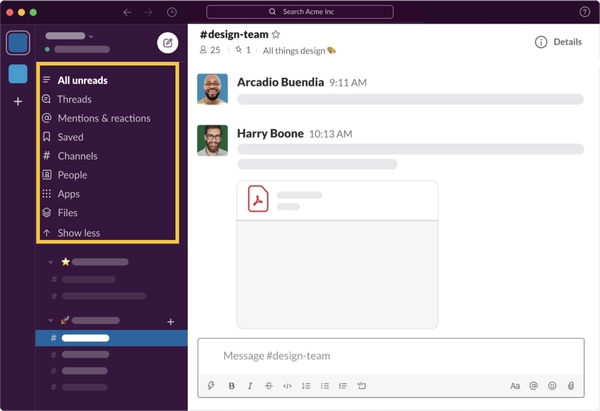This screenshot has width=600, height=411.
Task: Go forward with the right arrow
Action: click(148, 12)
